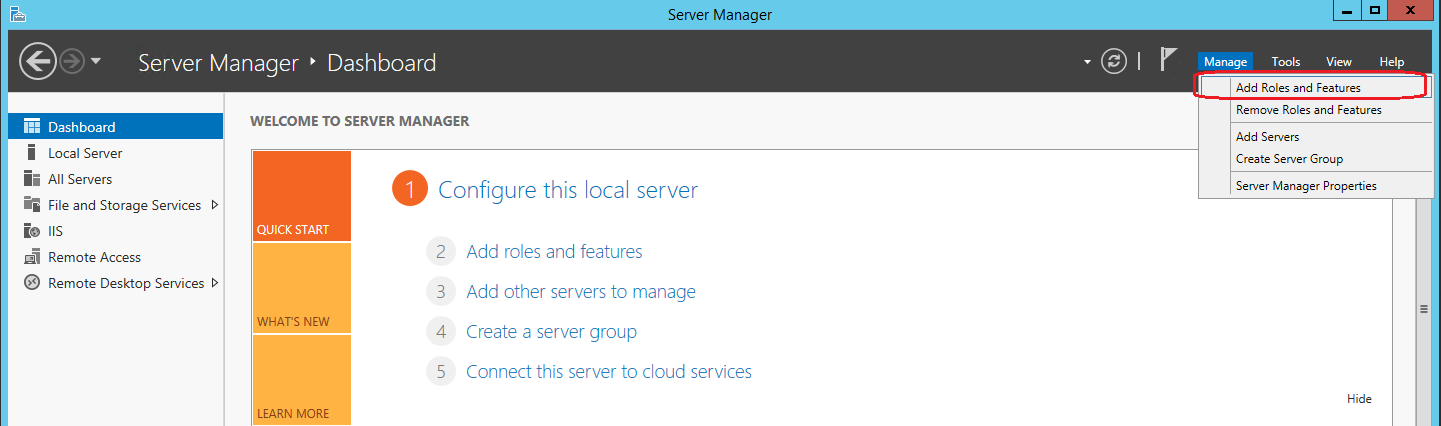
Task: Click Create a server group link
Action: 551,332
